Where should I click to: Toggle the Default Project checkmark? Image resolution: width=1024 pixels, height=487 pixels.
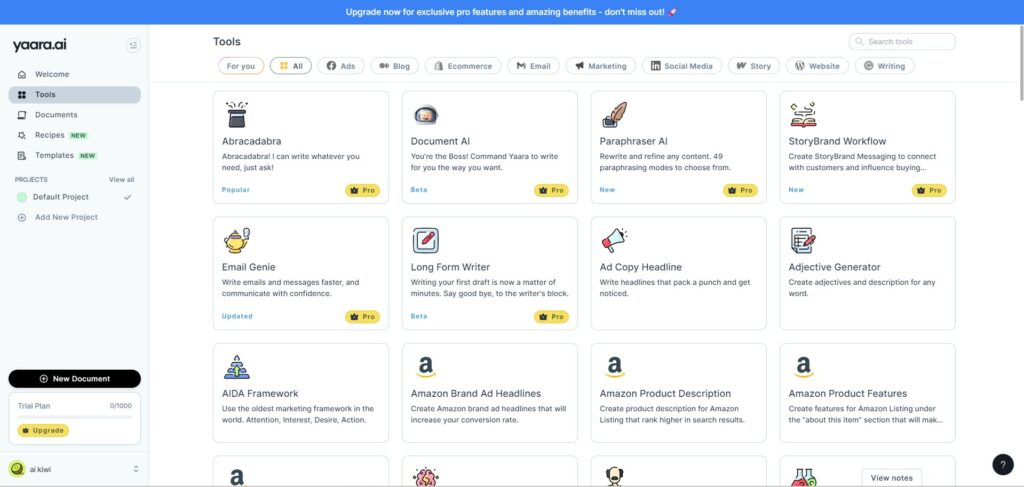[127, 197]
